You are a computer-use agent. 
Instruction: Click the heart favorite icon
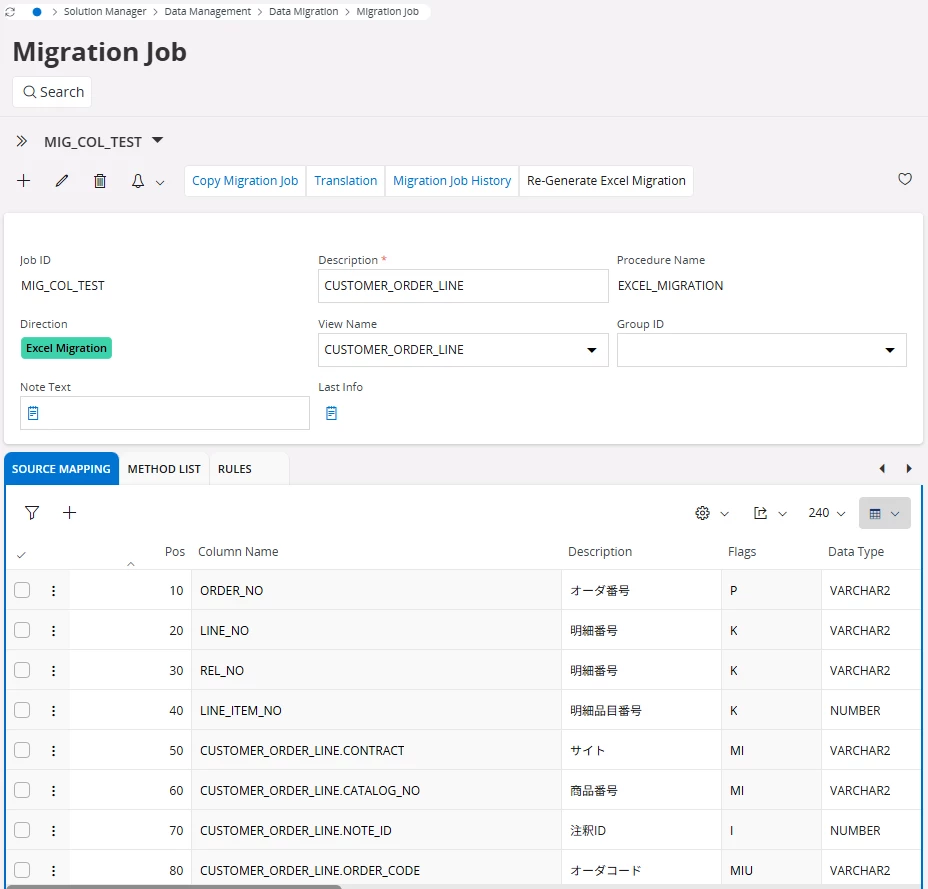coord(904,180)
